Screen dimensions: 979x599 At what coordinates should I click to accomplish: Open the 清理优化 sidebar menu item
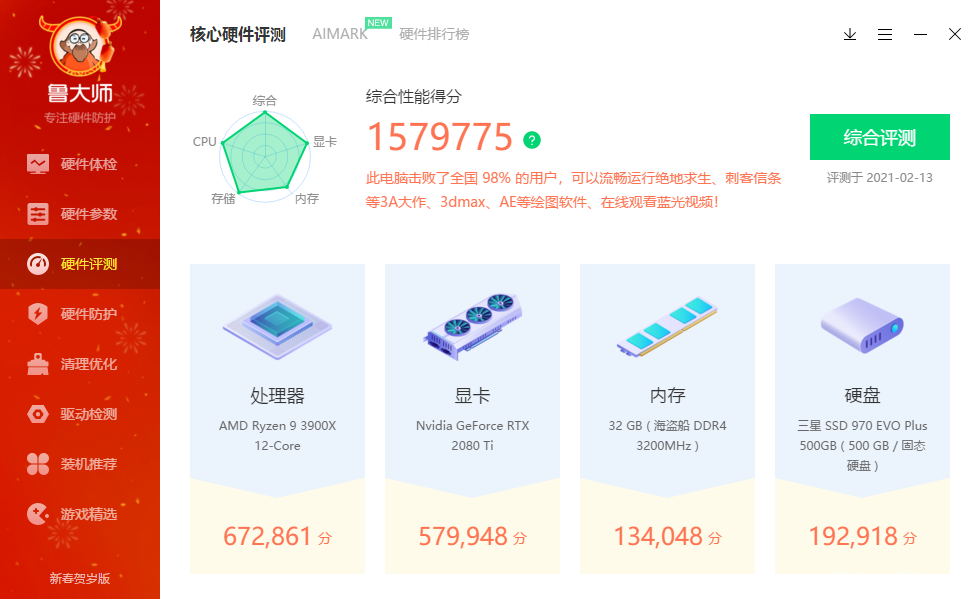click(80, 364)
